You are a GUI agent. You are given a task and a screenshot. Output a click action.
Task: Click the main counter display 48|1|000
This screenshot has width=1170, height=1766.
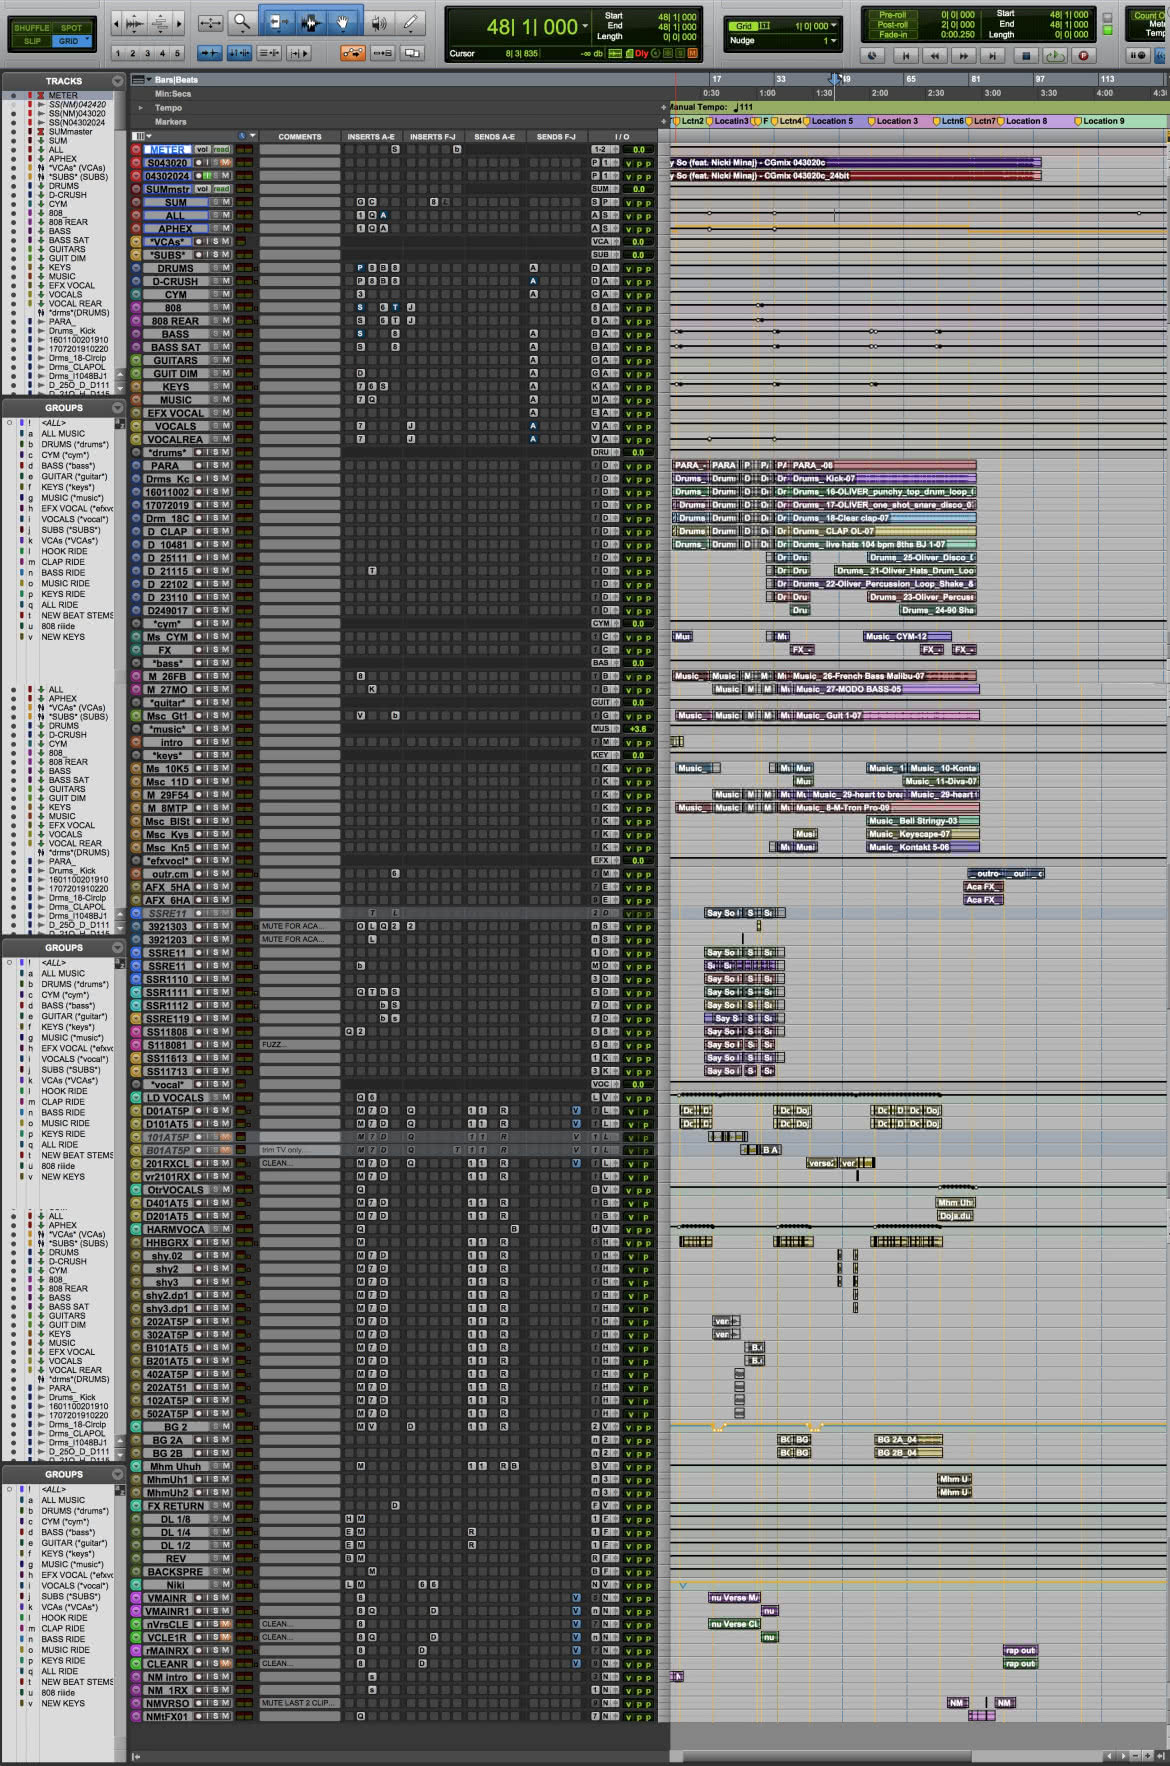pos(531,27)
